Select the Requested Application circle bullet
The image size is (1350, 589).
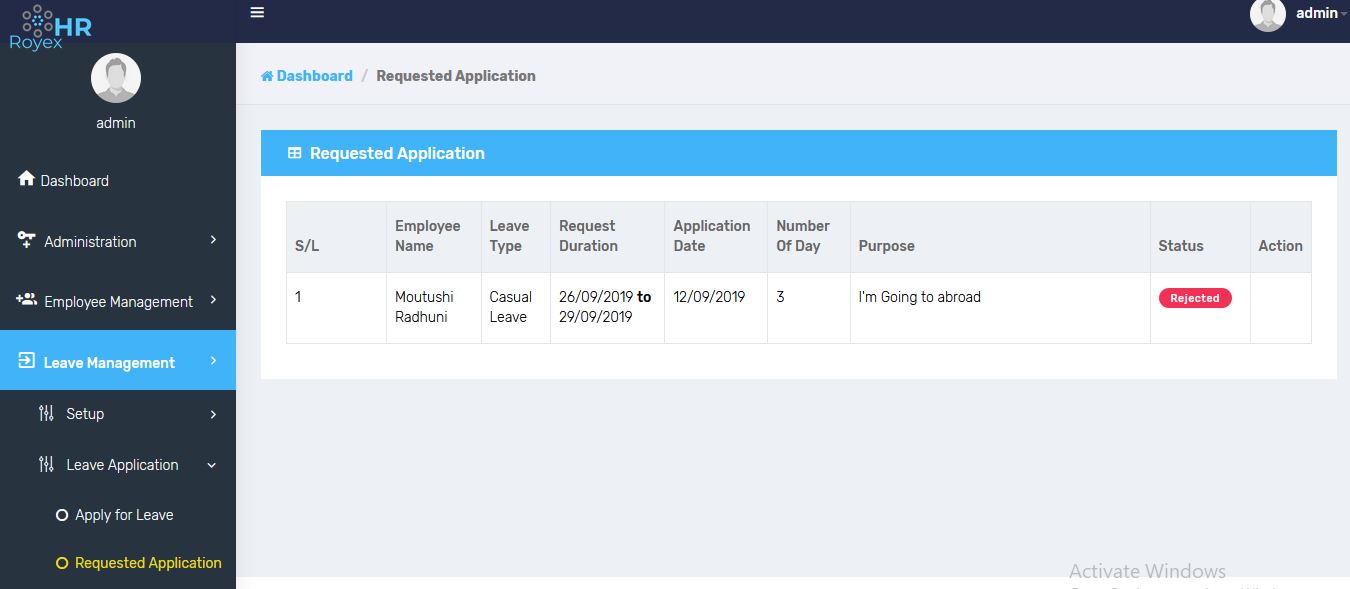click(62, 563)
